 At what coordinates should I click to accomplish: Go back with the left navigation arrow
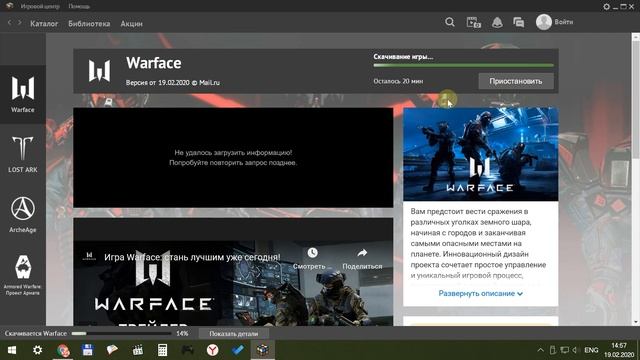click(x=10, y=23)
